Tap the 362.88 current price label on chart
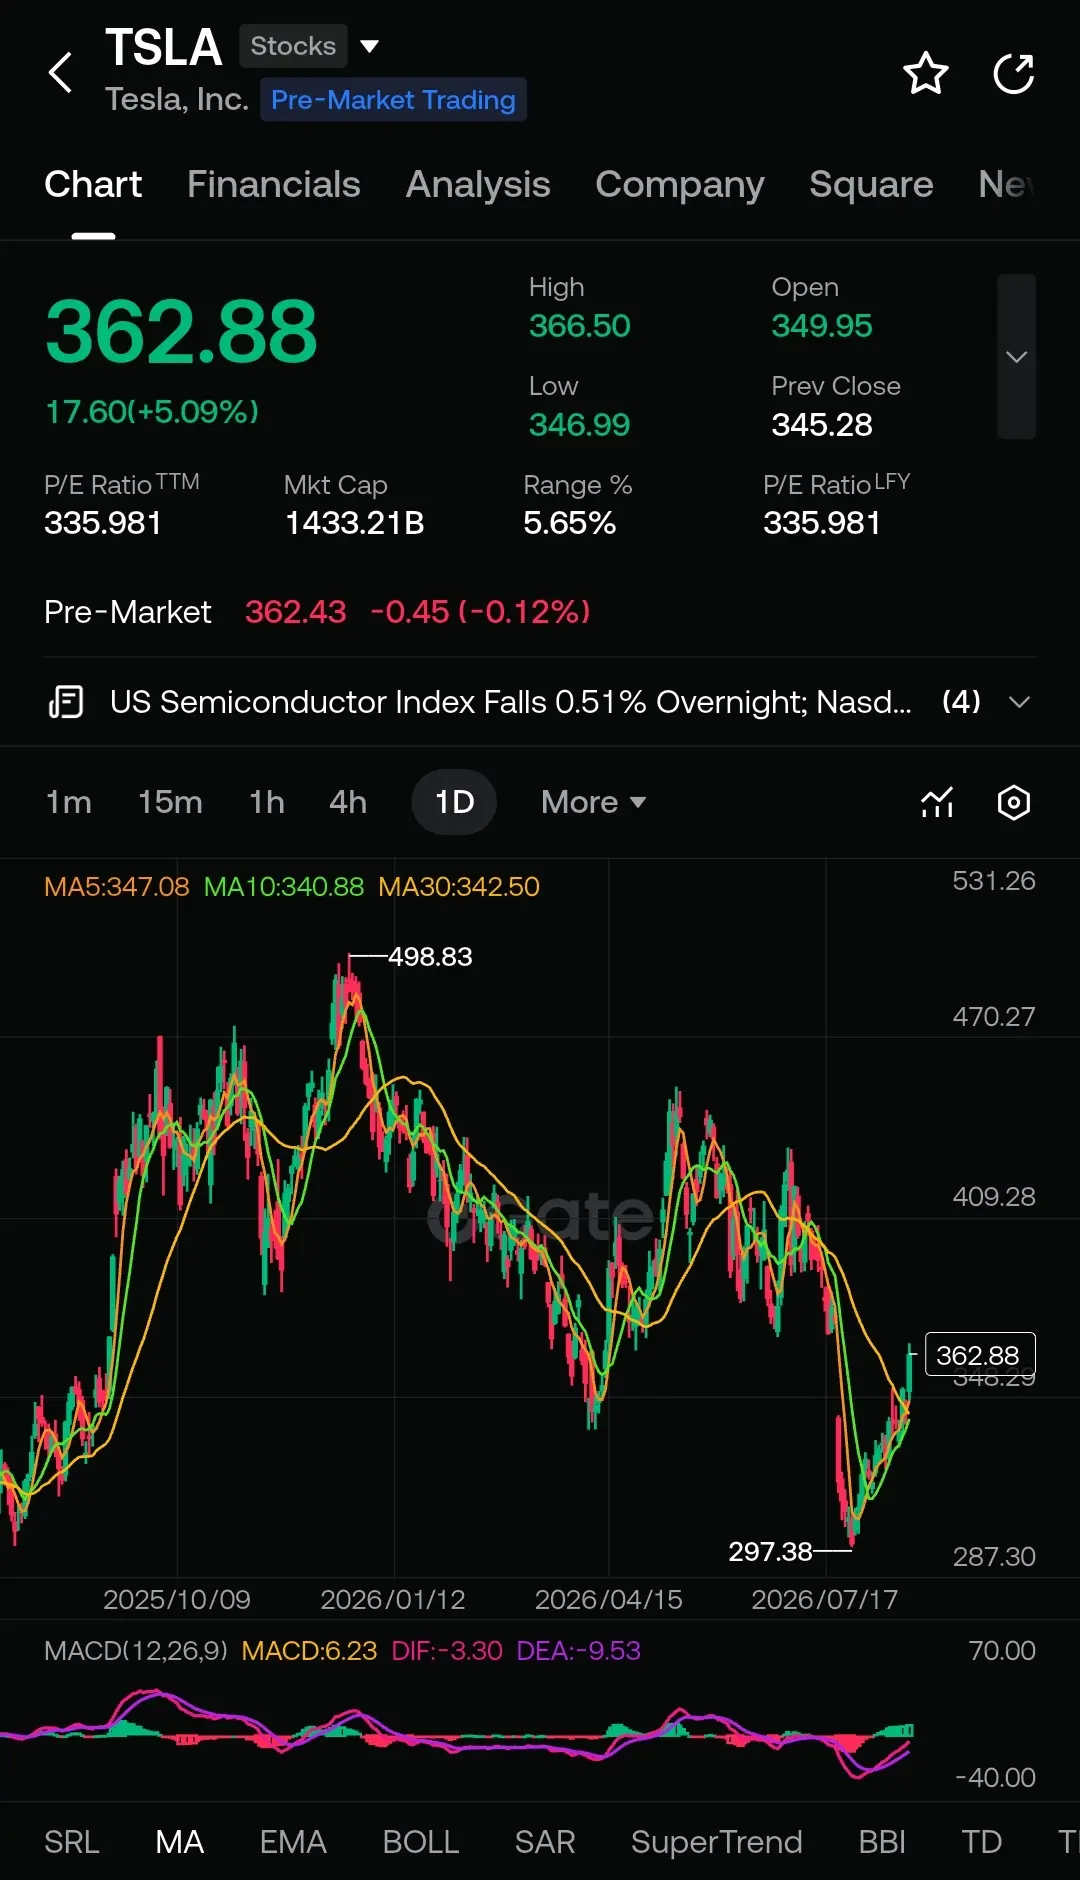Screen dimensions: 1080x1880 (x=980, y=1355)
